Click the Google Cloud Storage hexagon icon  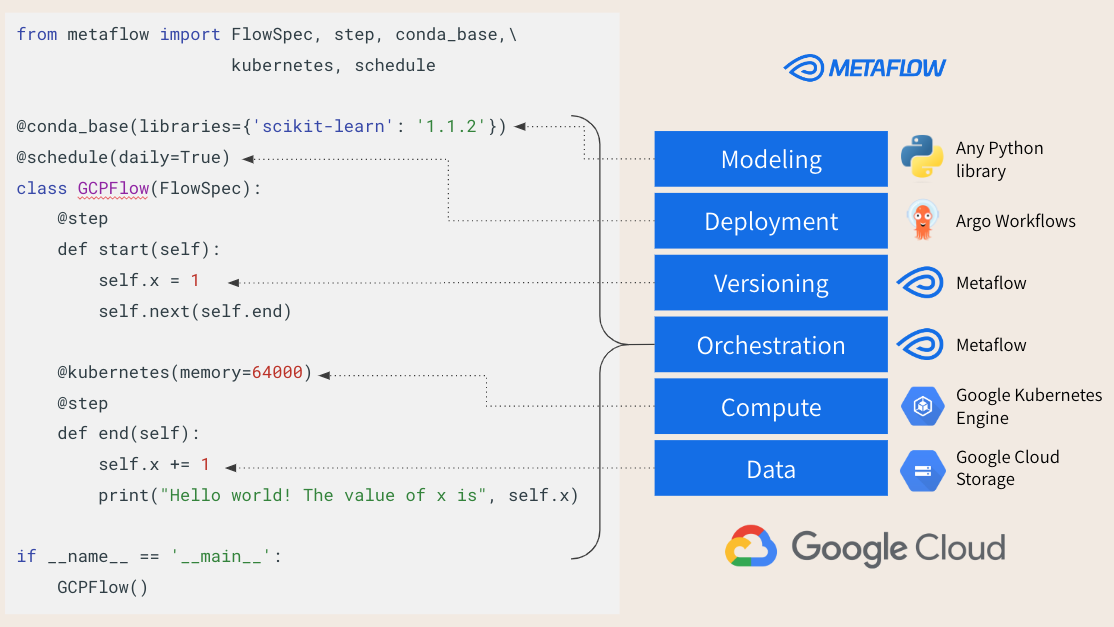pos(922,469)
